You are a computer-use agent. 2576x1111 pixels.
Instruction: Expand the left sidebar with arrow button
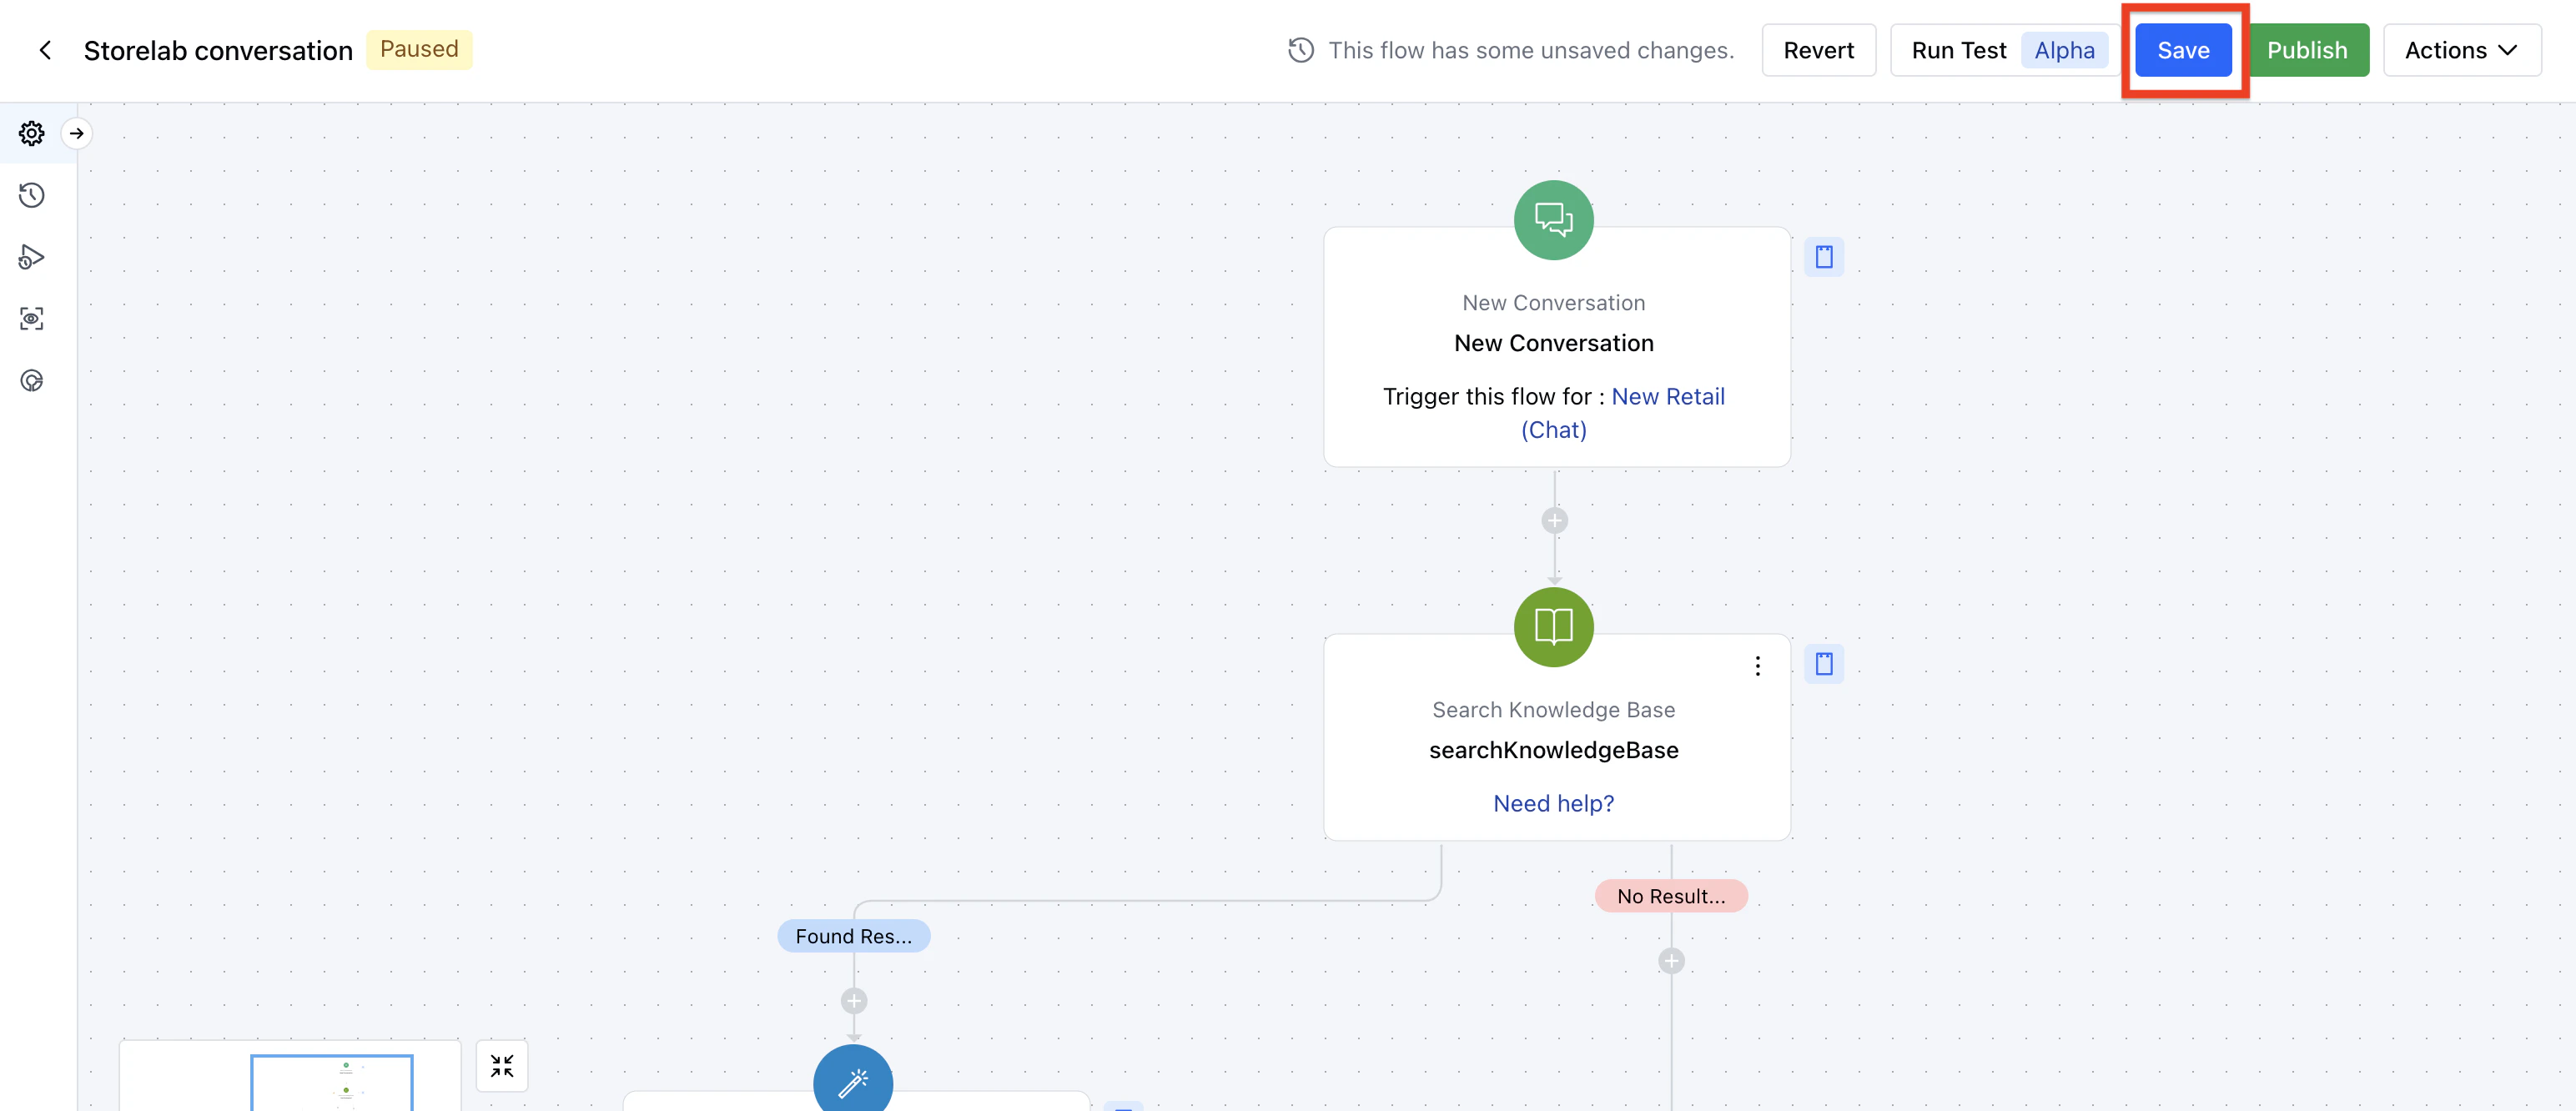(77, 133)
